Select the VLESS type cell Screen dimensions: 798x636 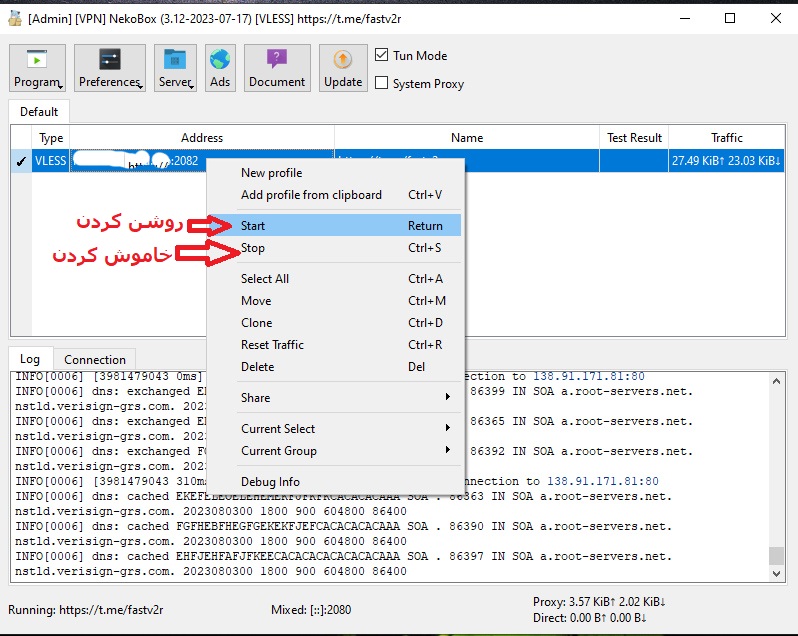coord(50,161)
